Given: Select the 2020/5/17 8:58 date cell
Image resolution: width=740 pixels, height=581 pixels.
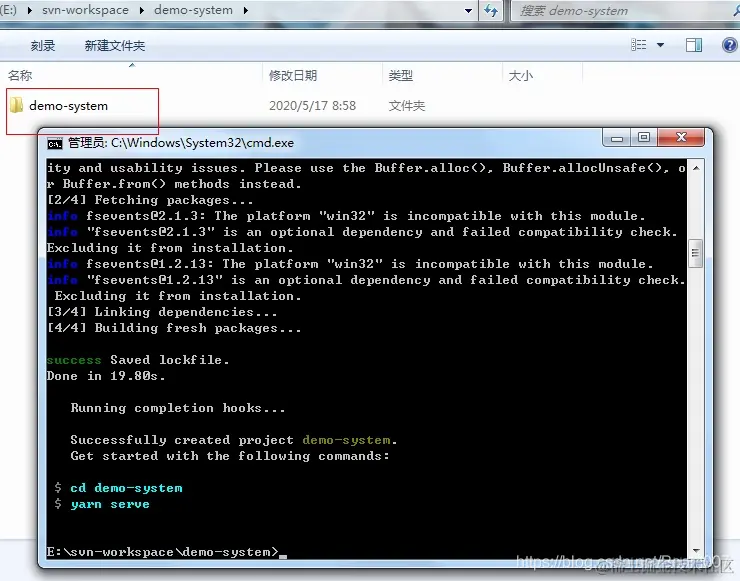Looking at the screenshot, I should (312, 106).
